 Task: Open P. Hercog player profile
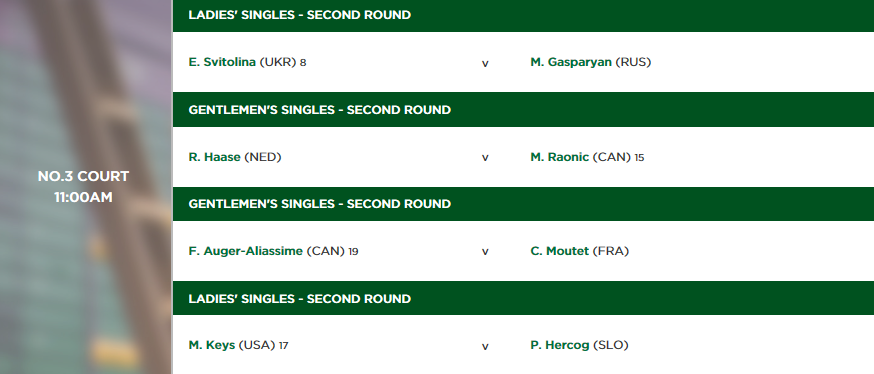point(560,346)
